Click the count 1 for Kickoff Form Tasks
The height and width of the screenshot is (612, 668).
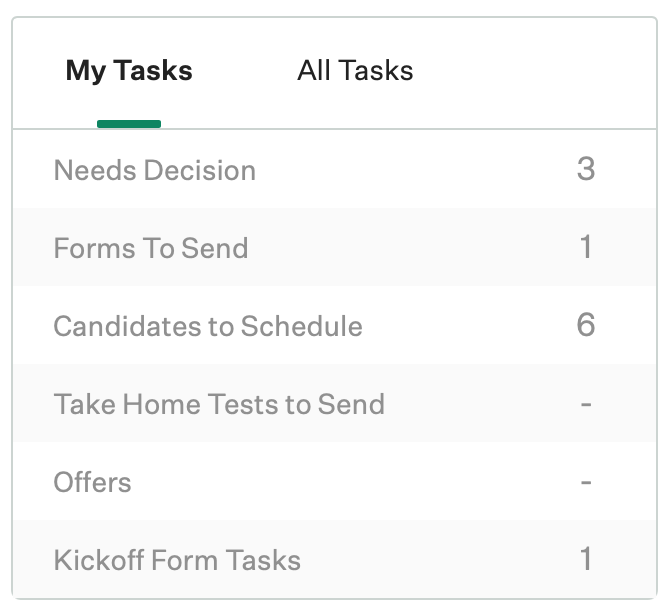[586, 559]
